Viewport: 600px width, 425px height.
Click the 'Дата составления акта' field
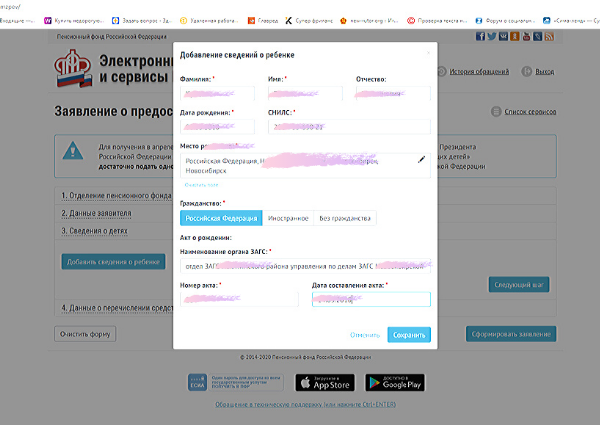370,299
